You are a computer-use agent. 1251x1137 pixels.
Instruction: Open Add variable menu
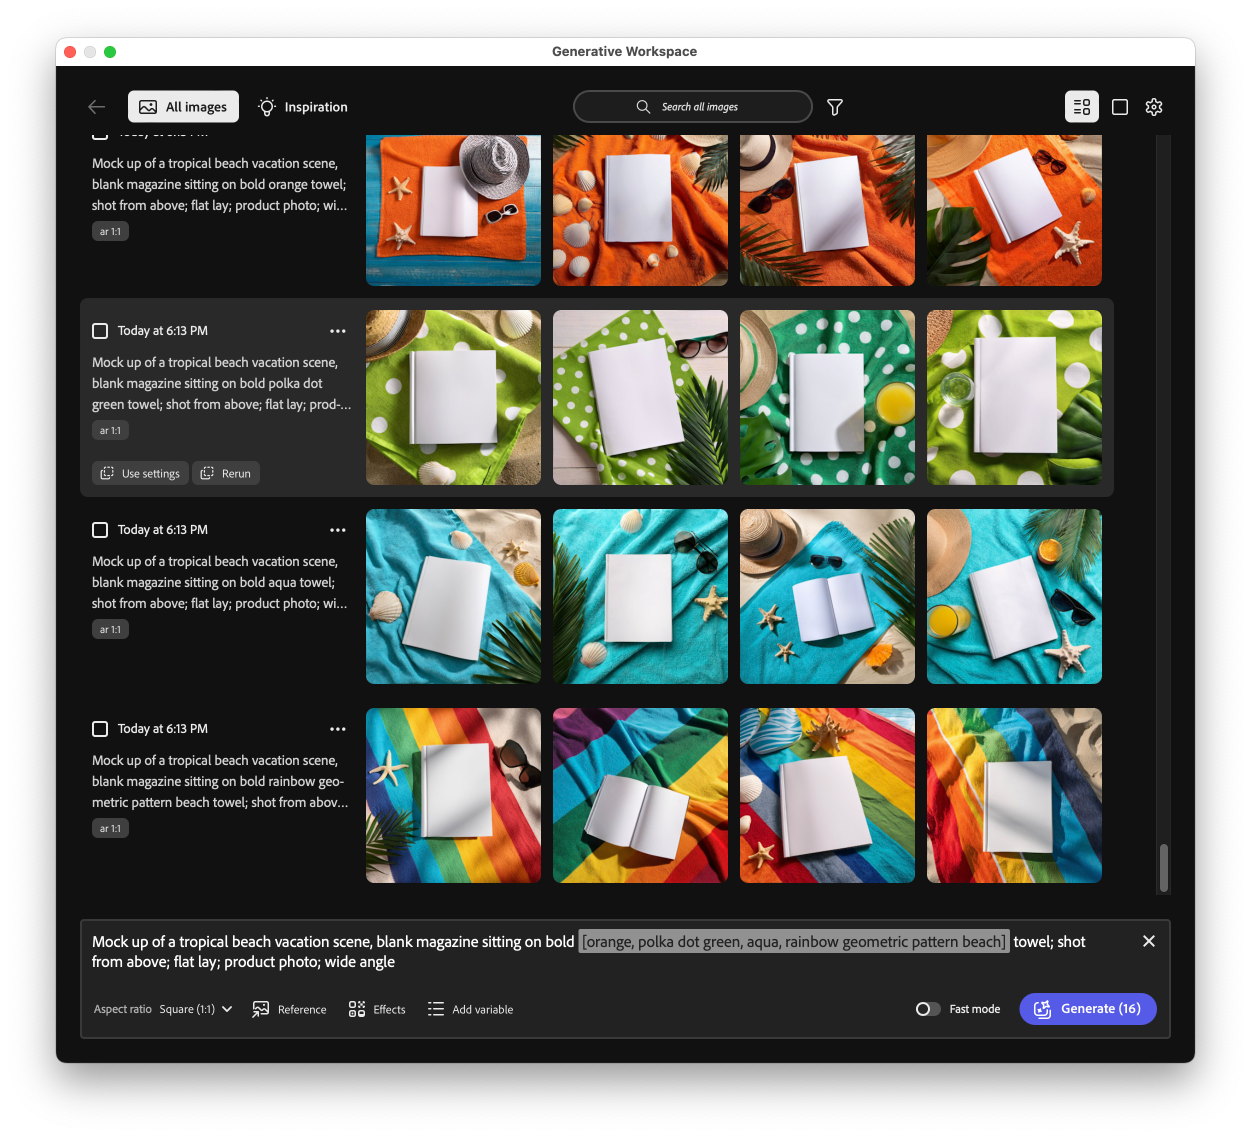pos(470,1009)
